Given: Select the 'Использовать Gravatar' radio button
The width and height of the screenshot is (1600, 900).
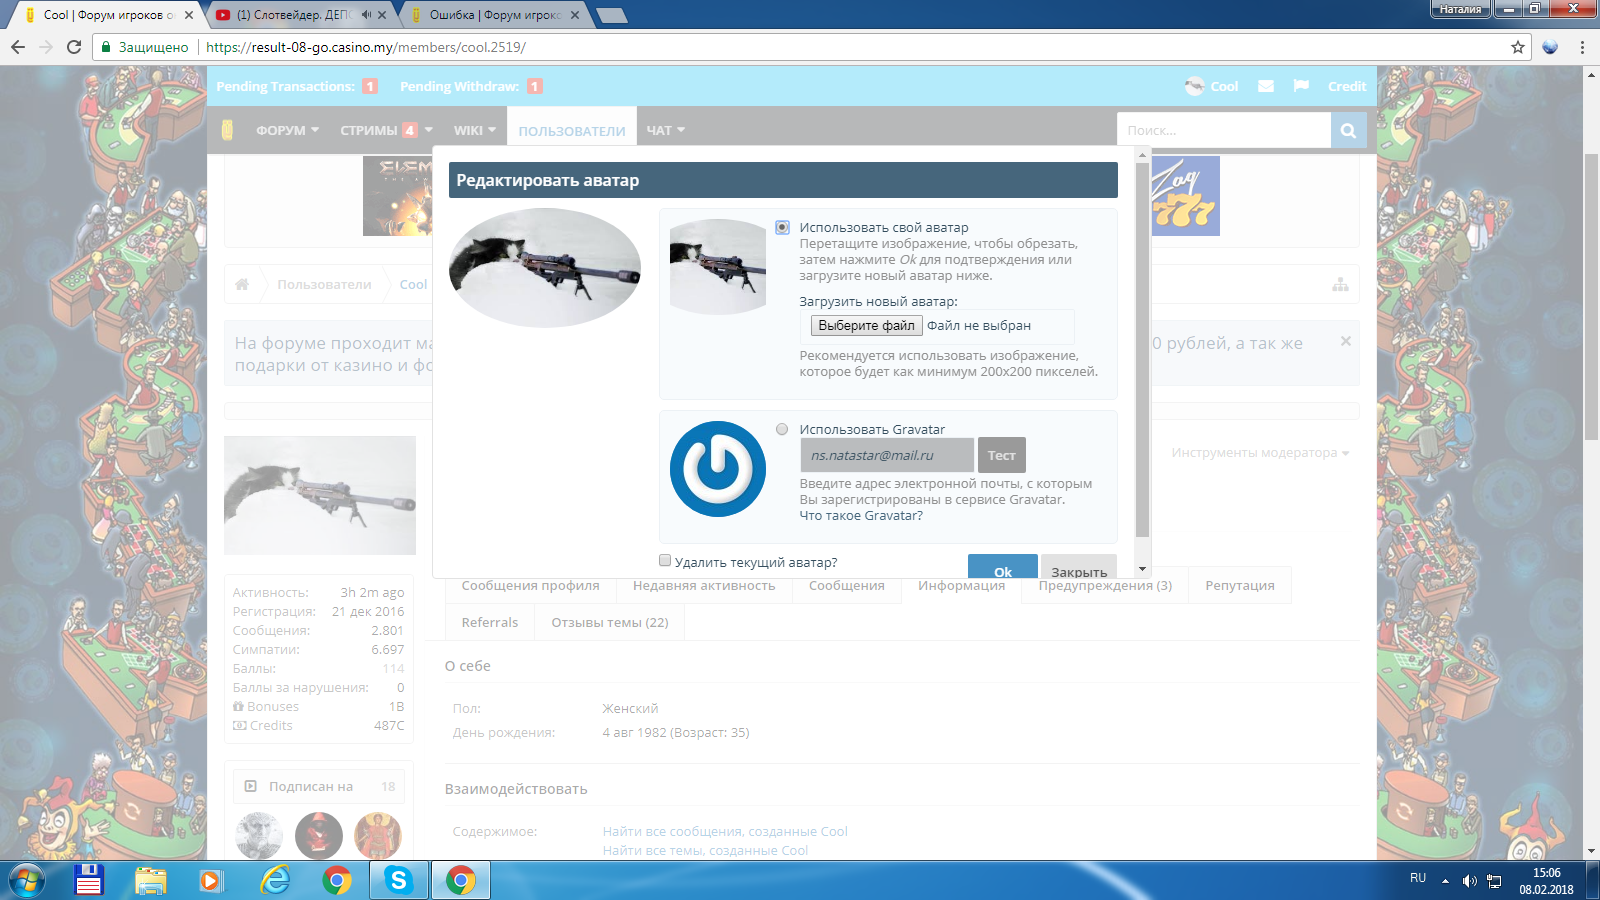Looking at the screenshot, I should (782, 429).
